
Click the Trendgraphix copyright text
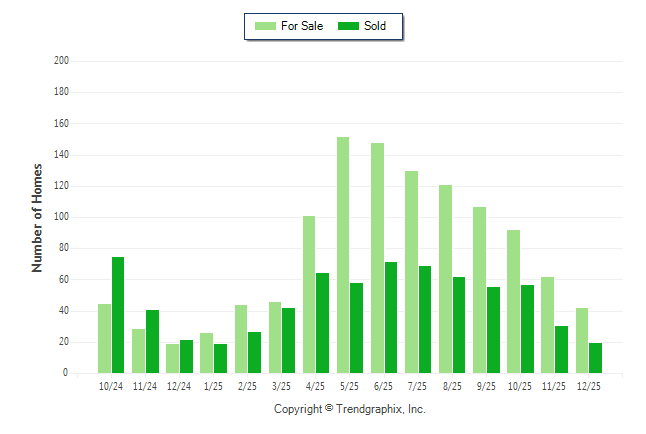pyautogui.click(x=350, y=409)
